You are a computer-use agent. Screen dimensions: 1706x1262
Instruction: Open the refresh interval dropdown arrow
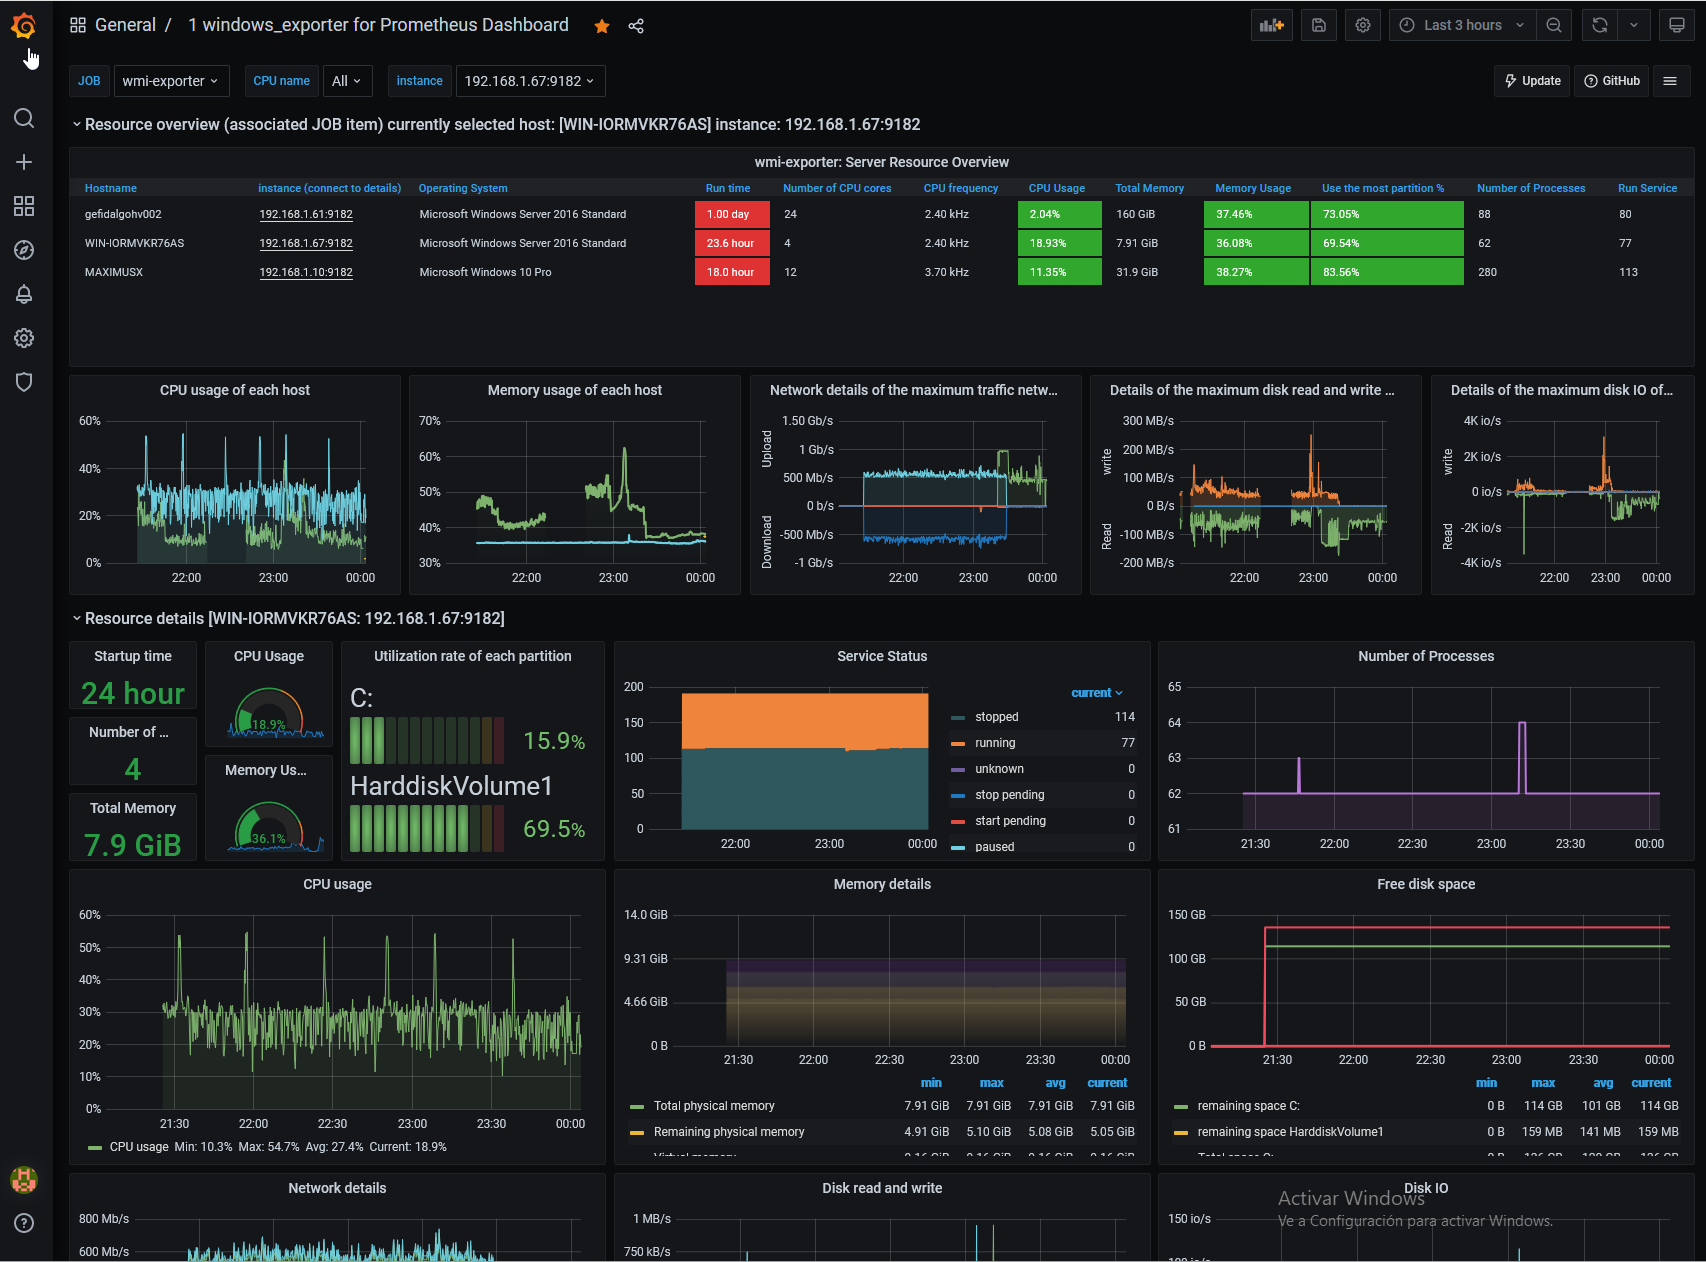tap(1634, 25)
